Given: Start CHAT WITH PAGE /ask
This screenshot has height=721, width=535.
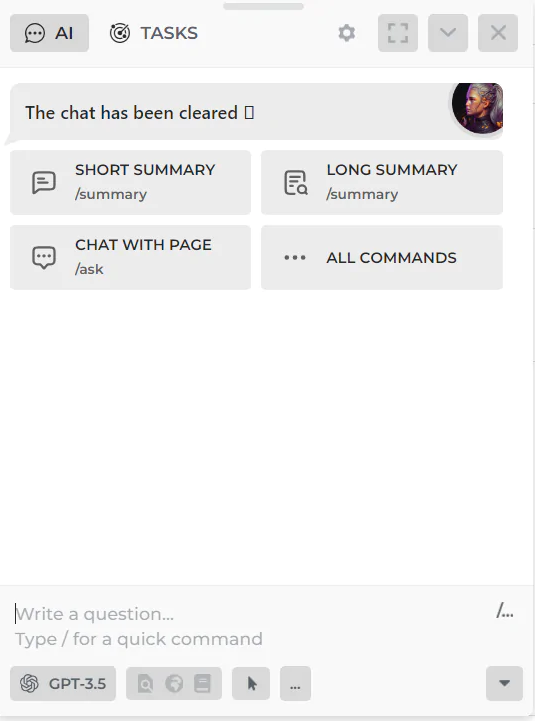Looking at the screenshot, I should click(131, 257).
